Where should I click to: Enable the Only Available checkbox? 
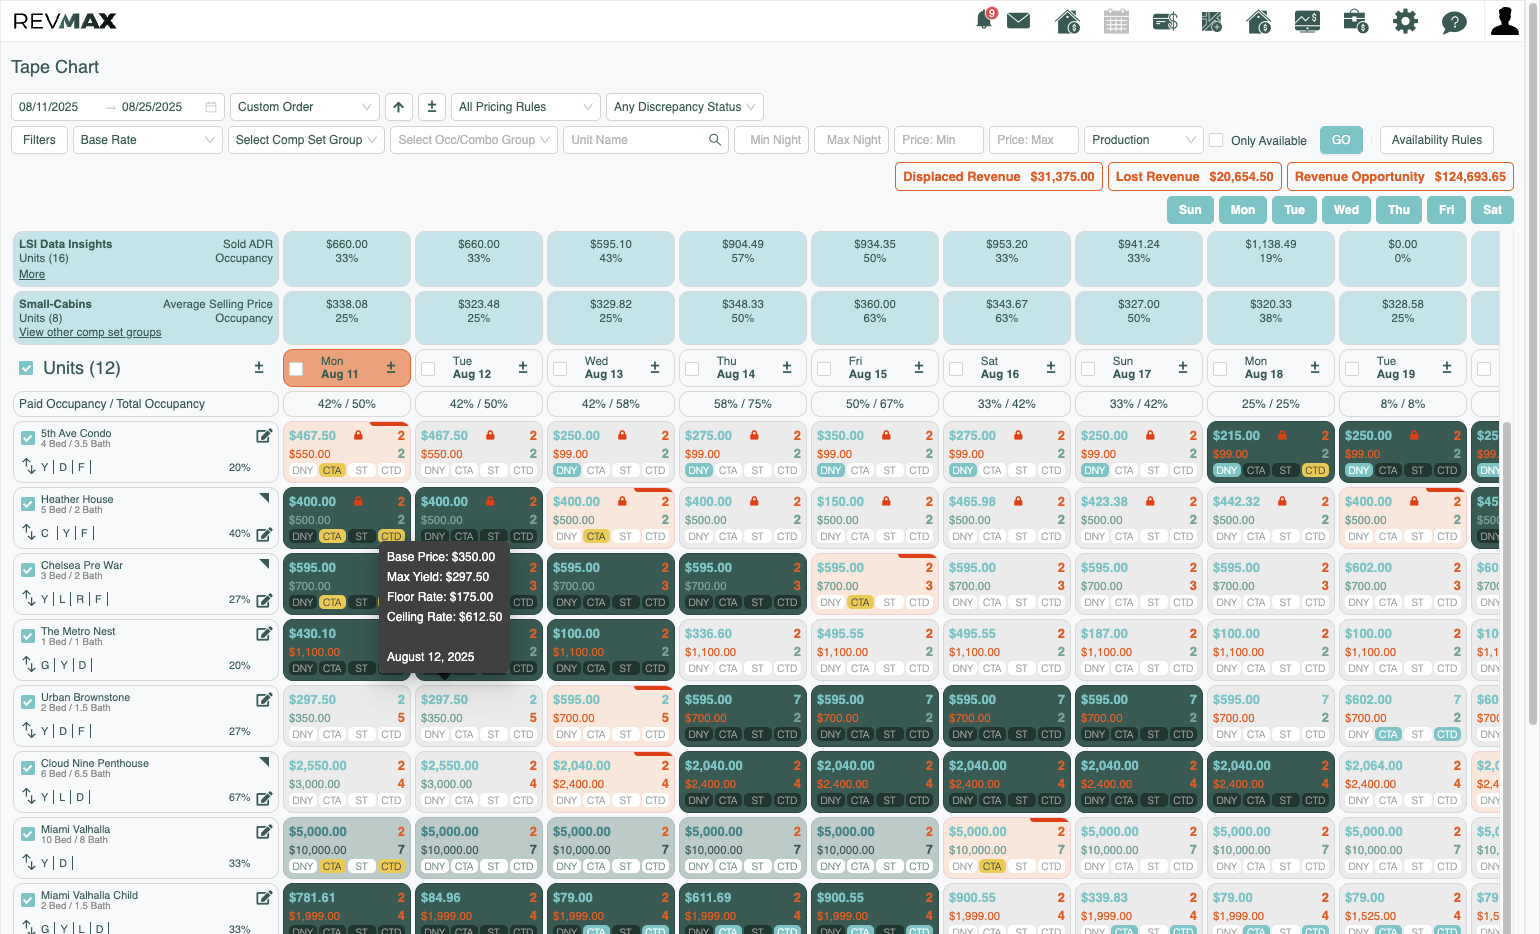click(x=1216, y=140)
